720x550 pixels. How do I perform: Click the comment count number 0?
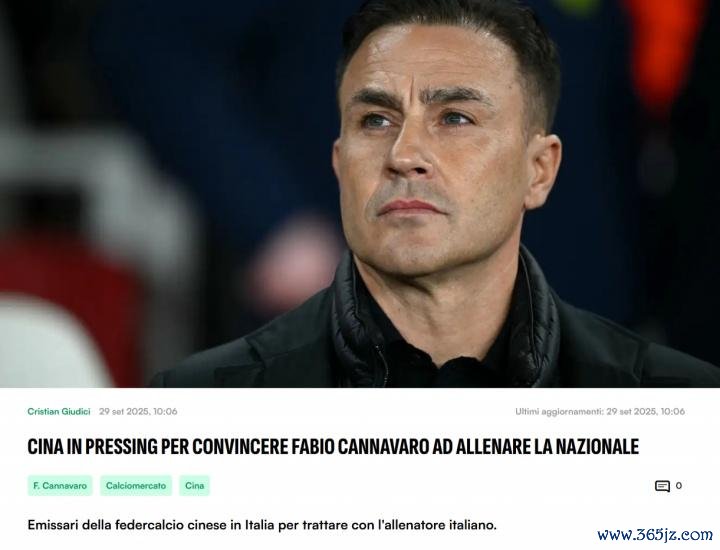coord(679,486)
